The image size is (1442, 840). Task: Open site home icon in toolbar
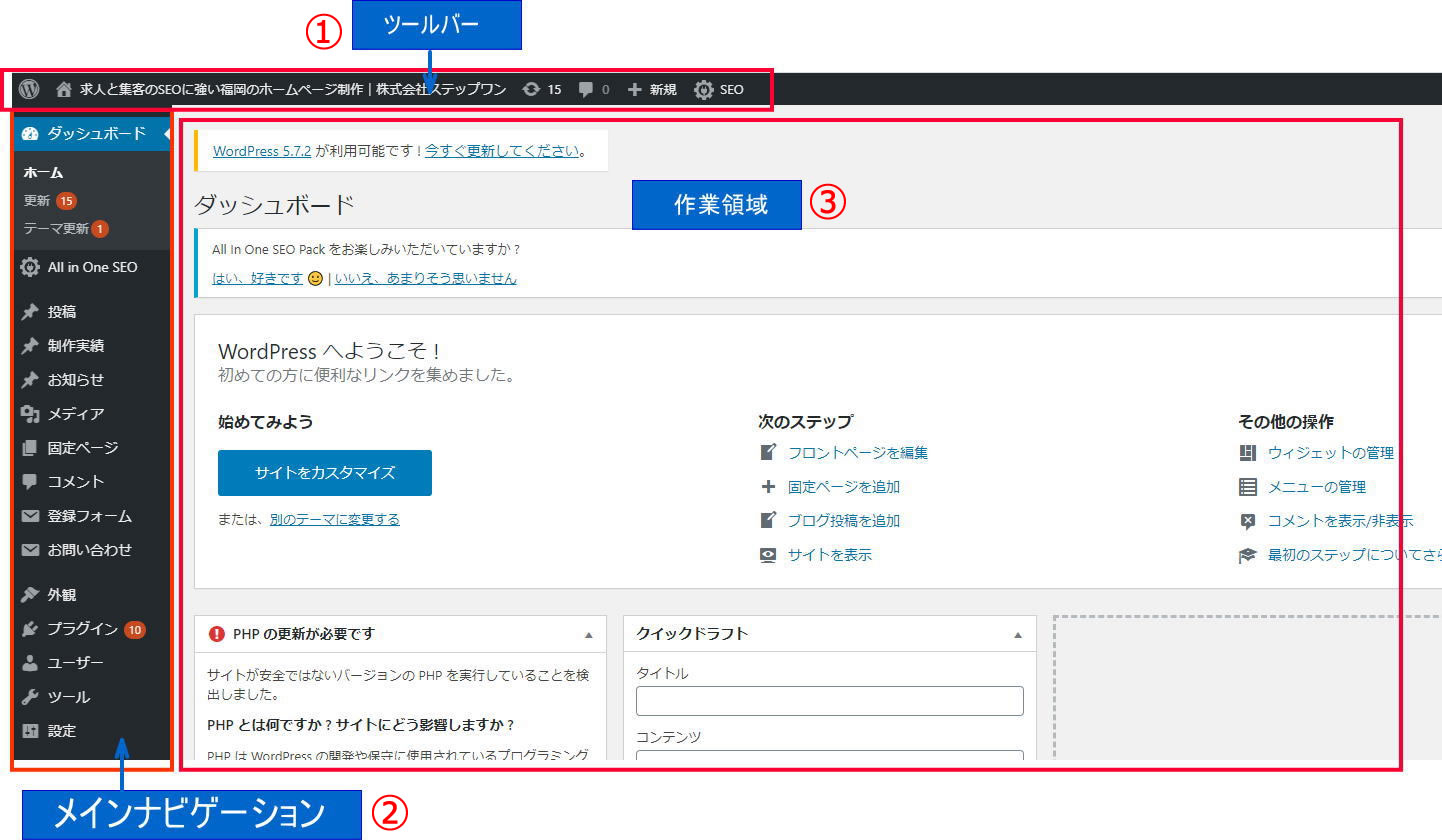point(64,89)
